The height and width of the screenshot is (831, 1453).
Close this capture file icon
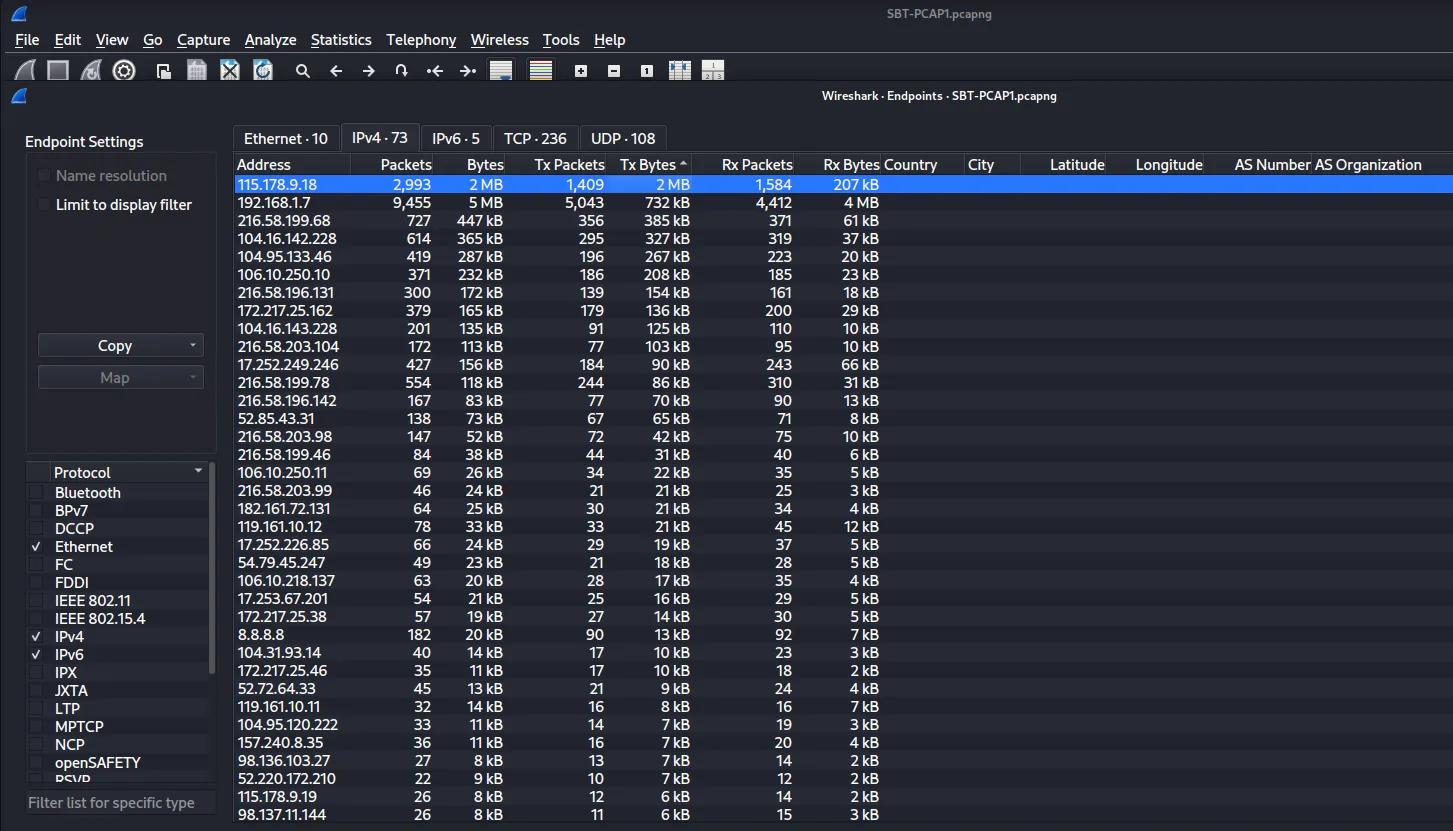point(230,71)
